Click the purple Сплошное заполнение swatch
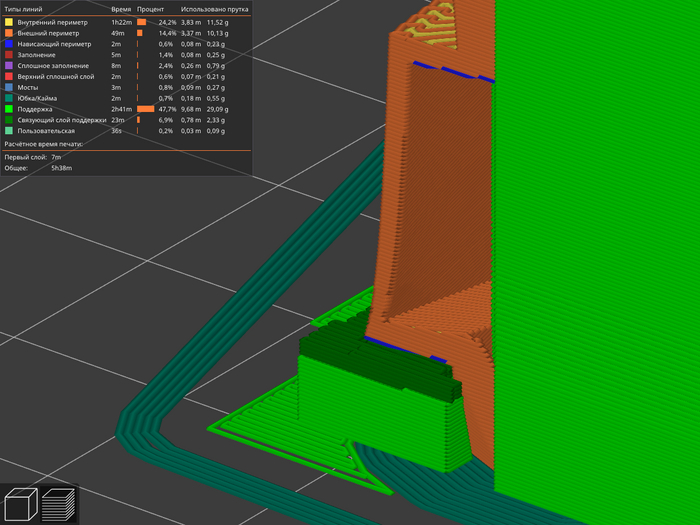Image resolution: width=700 pixels, height=525 pixels. click(9, 65)
